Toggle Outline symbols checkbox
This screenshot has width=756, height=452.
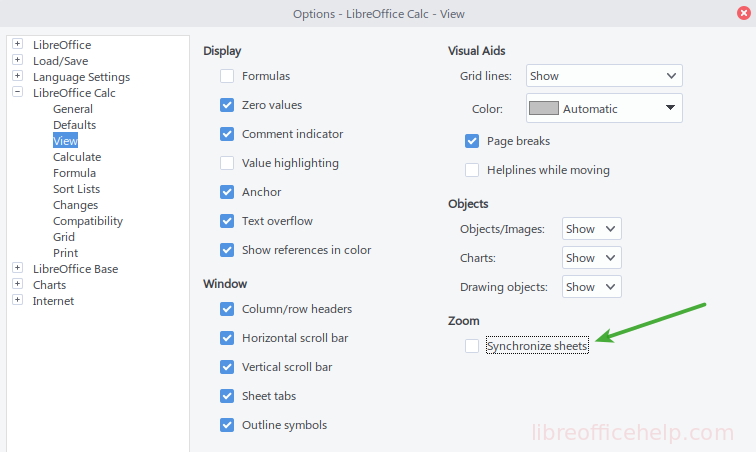click(x=227, y=425)
